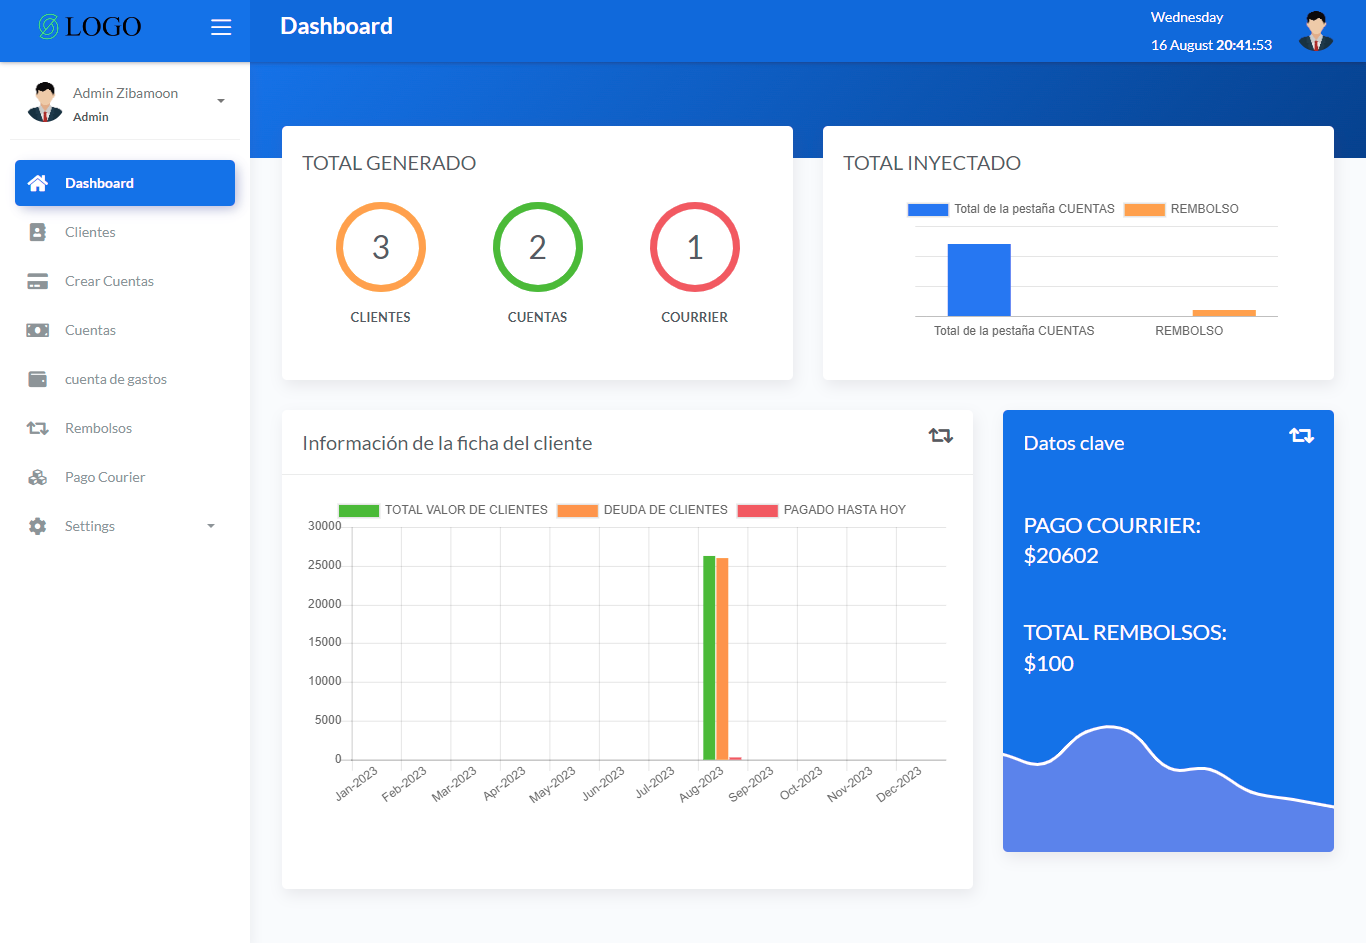
Task: Click the Pago Courier boxes icon
Action: [x=38, y=477]
